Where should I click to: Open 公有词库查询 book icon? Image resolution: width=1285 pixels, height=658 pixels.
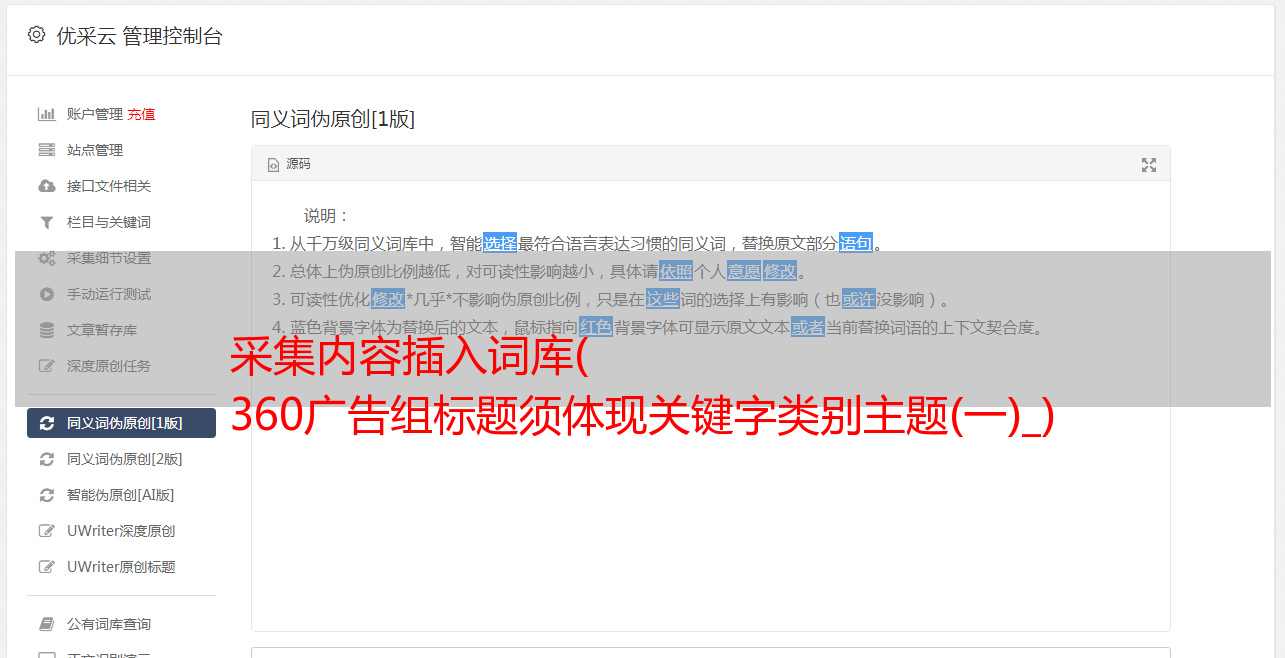coord(46,624)
